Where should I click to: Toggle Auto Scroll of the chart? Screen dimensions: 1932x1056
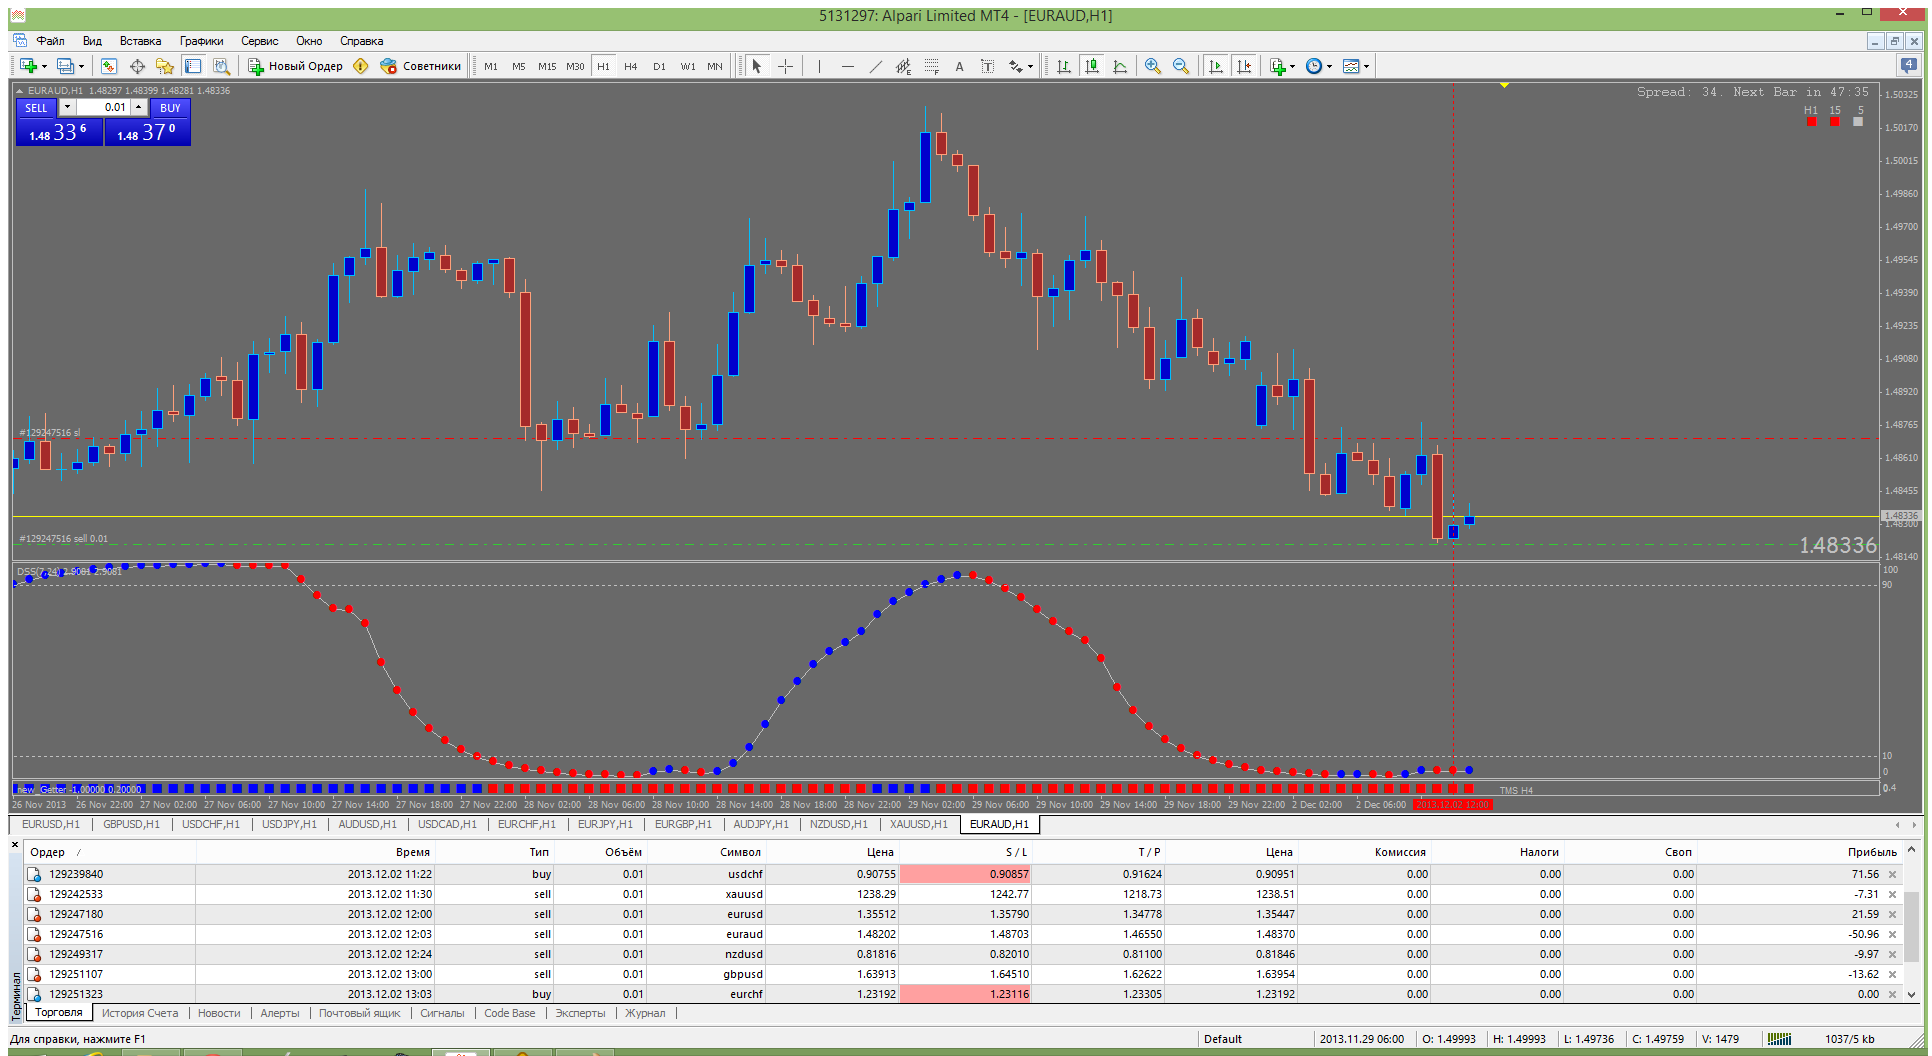[x=1216, y=66]
